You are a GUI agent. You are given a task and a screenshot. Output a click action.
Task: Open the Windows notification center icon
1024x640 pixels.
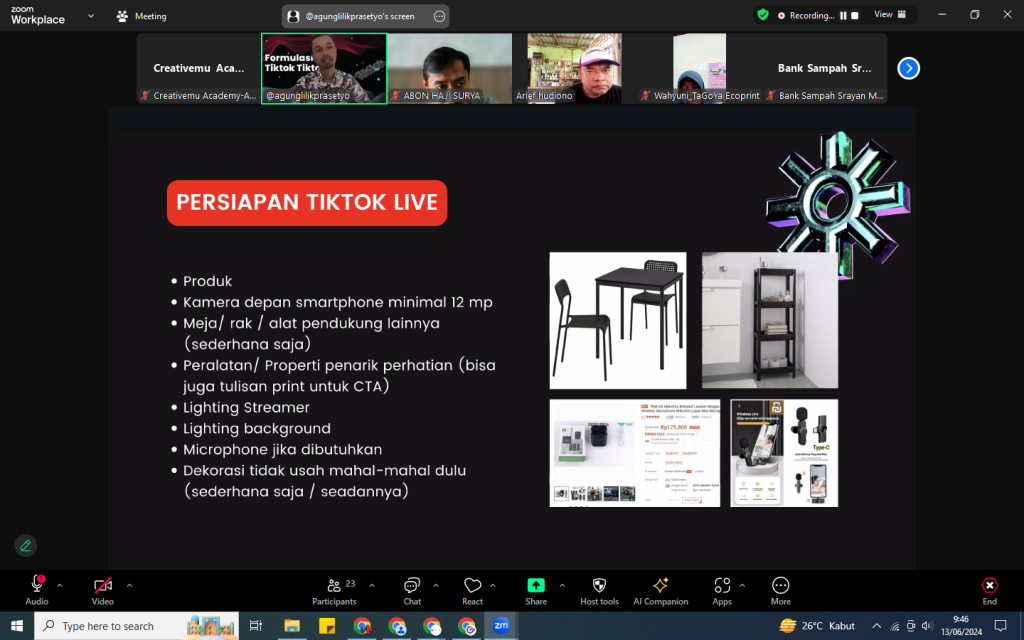[1000, 626]
